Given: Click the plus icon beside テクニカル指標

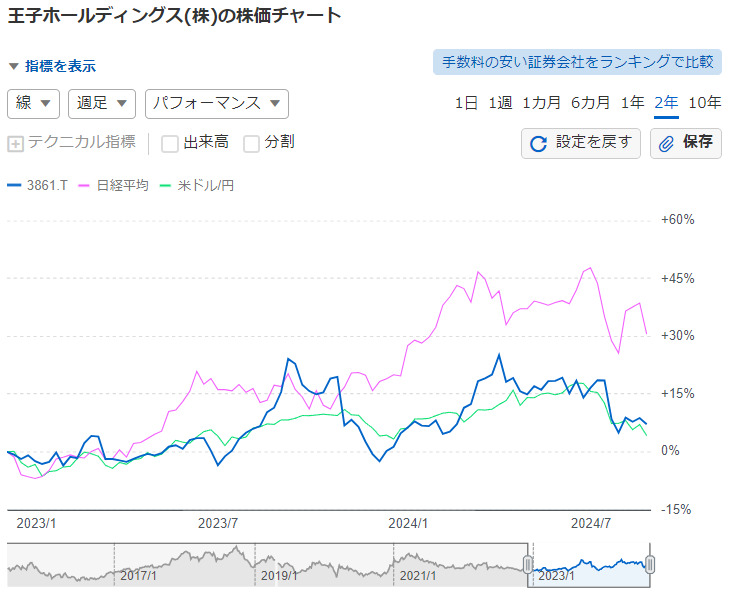Looking at the screenshot, I should (15, 143).
